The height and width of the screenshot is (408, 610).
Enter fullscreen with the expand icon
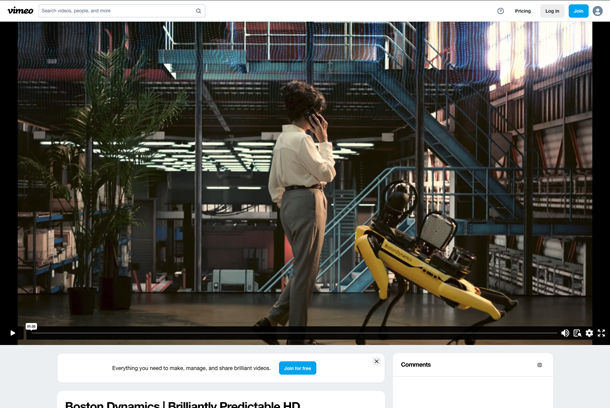601,333
